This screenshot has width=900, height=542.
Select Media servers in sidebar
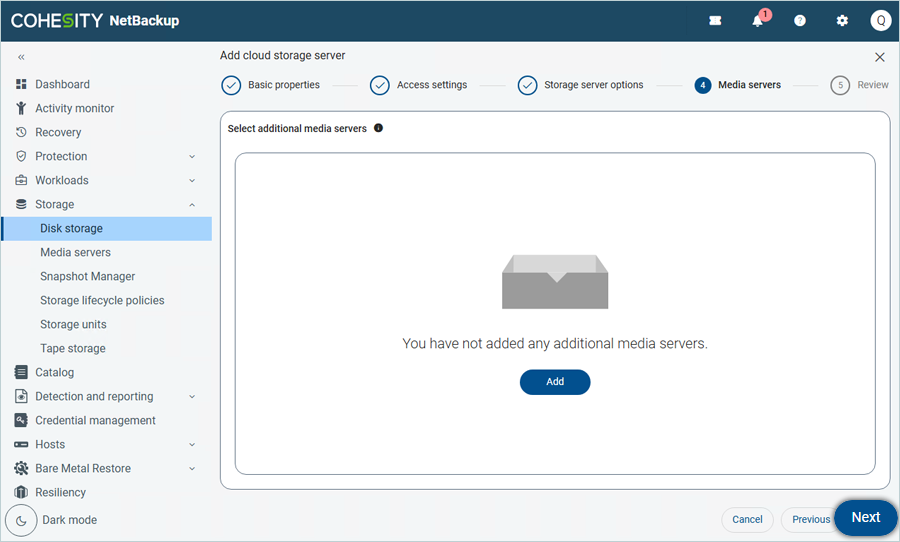75,252
